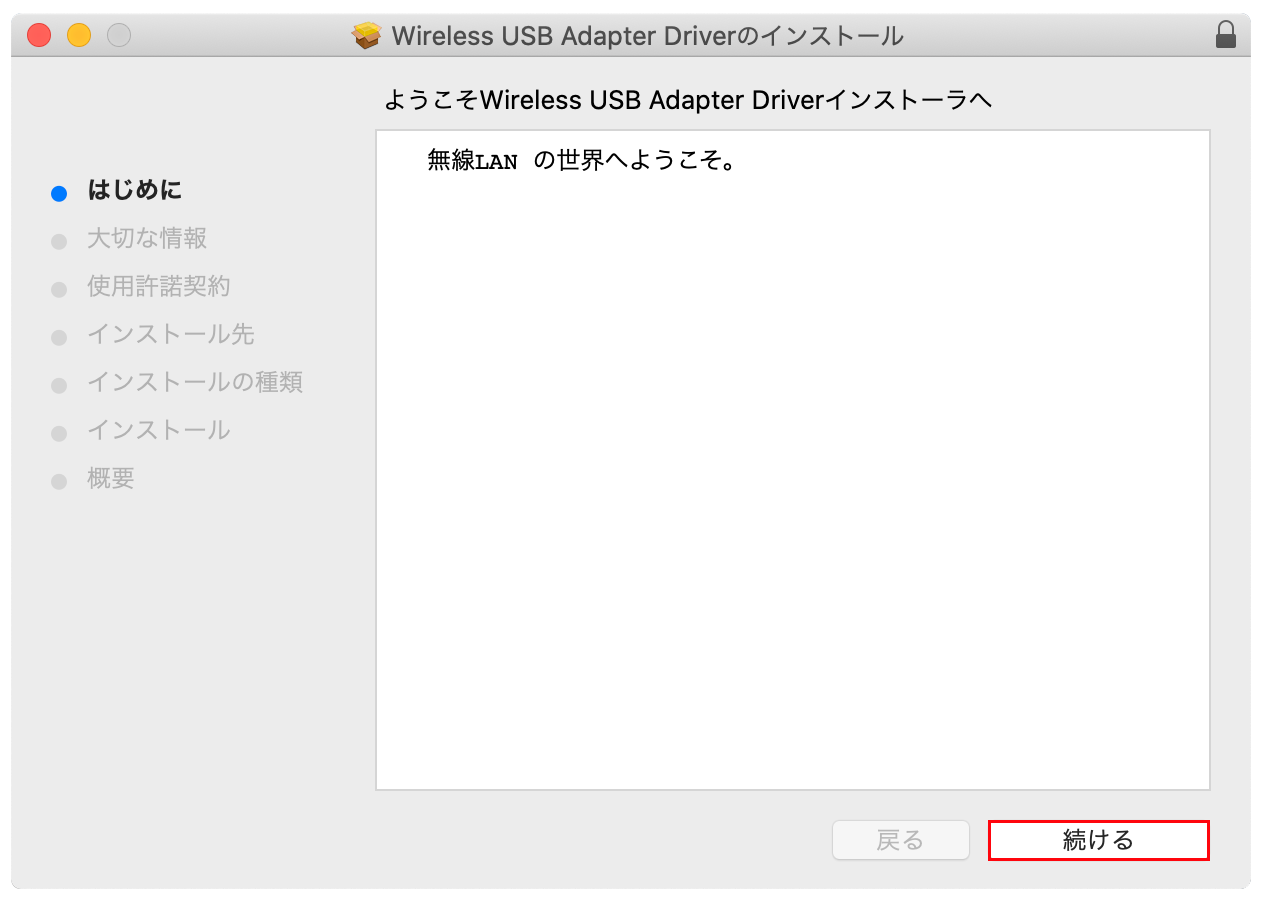Select the 大切な情報 step
This screenshot has height=909, width=1269.
click(x=147, y=238)
